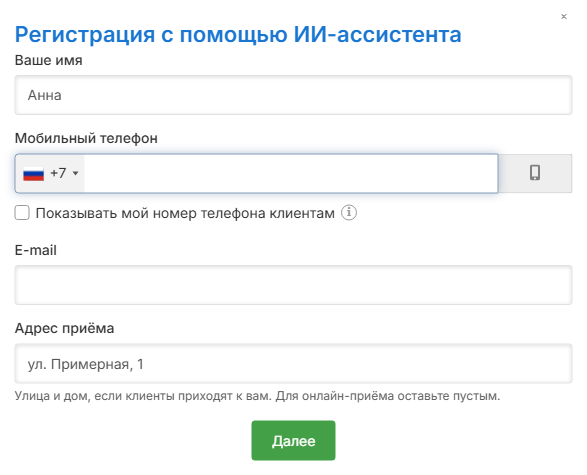Viewport: 587px width, 475px height.
Task: Click the green Далее button
Action: [x=293, y=440]
